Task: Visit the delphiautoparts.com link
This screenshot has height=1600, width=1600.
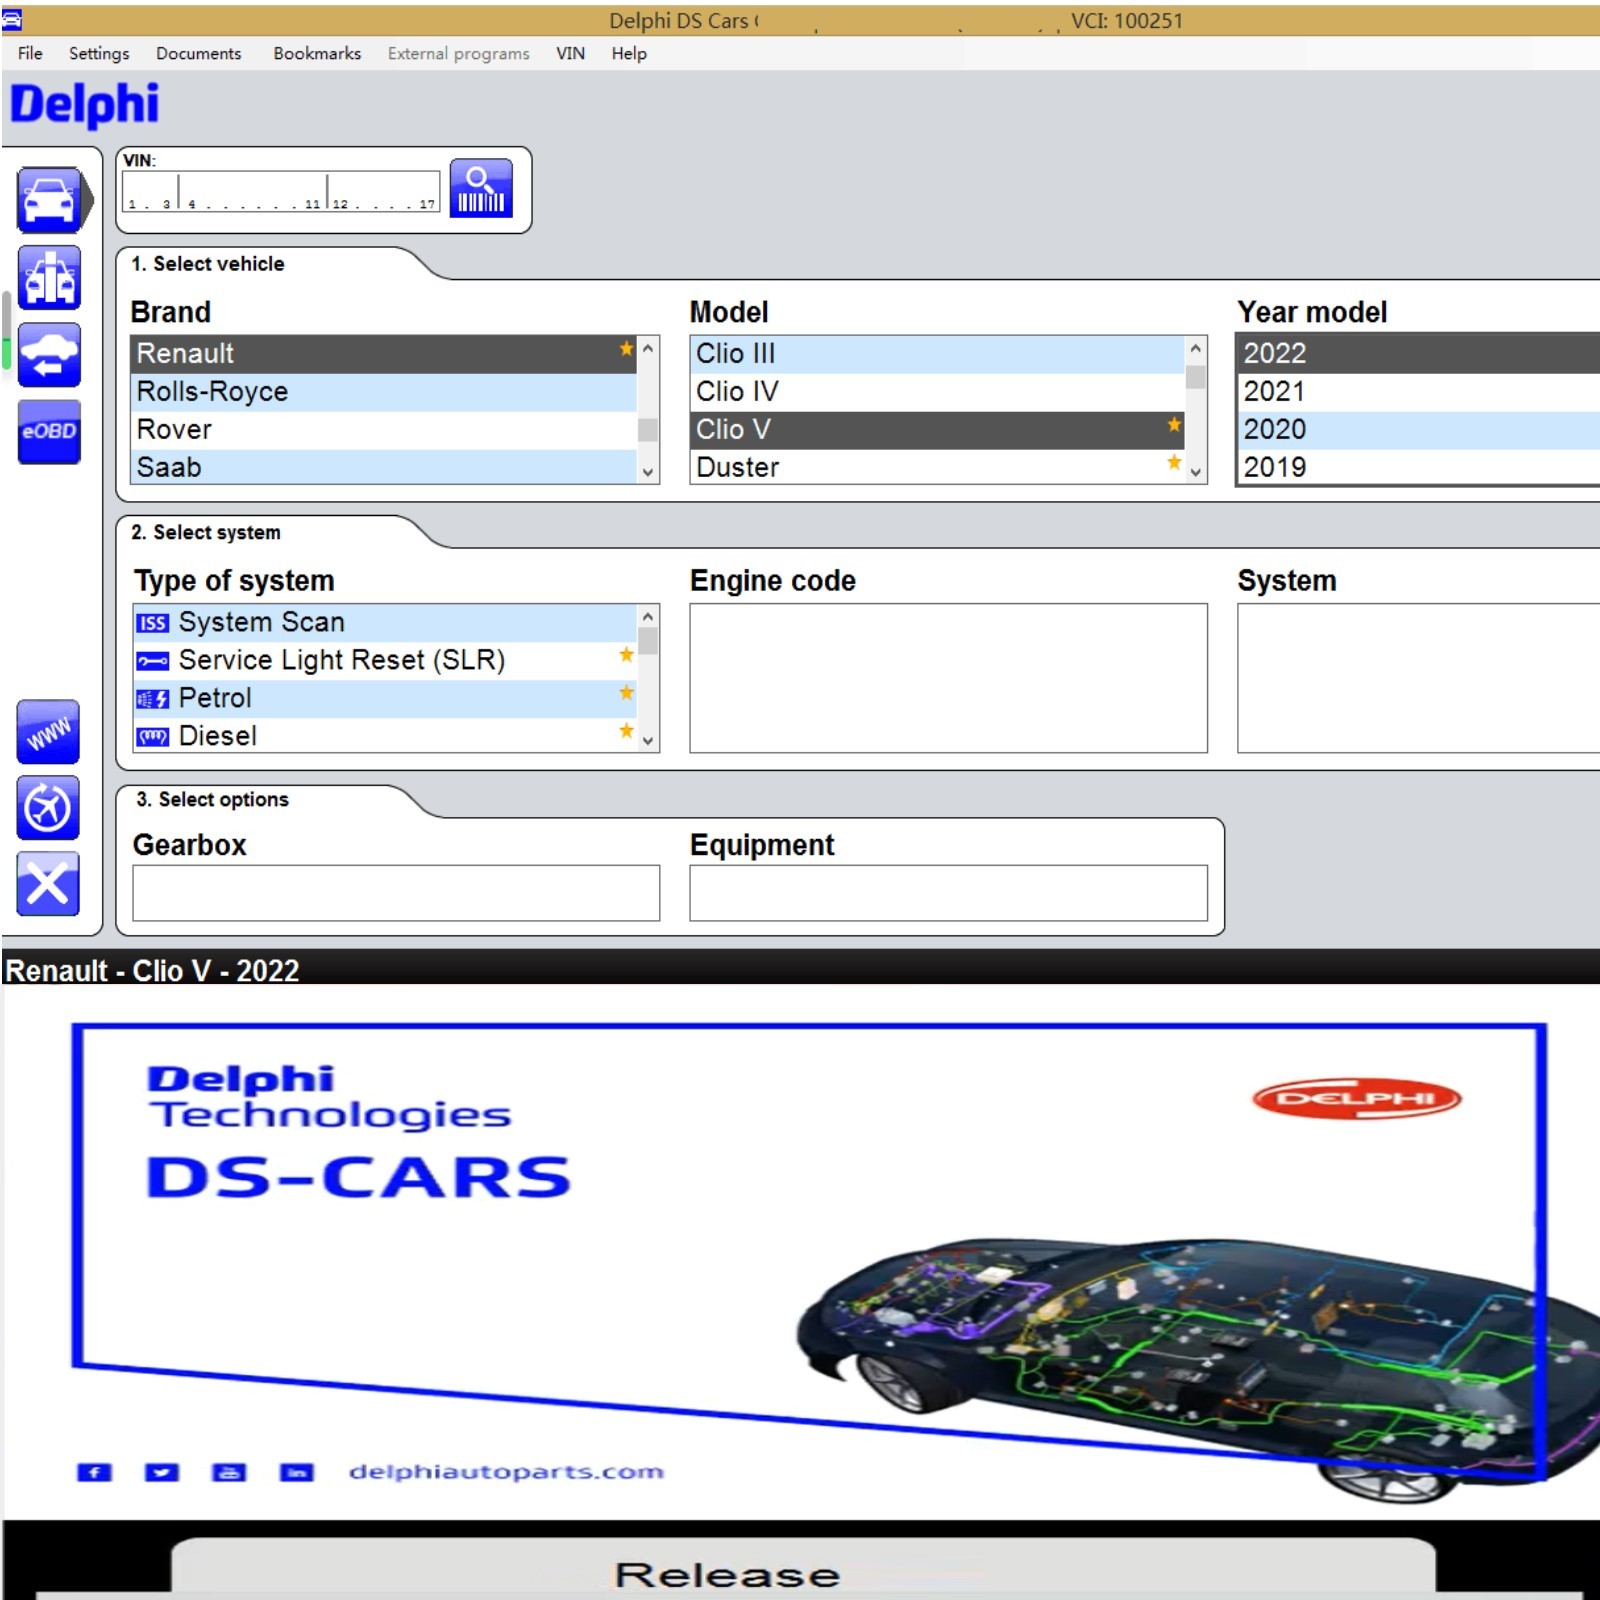Action: pyautogui.click(x=506, y=1472)
